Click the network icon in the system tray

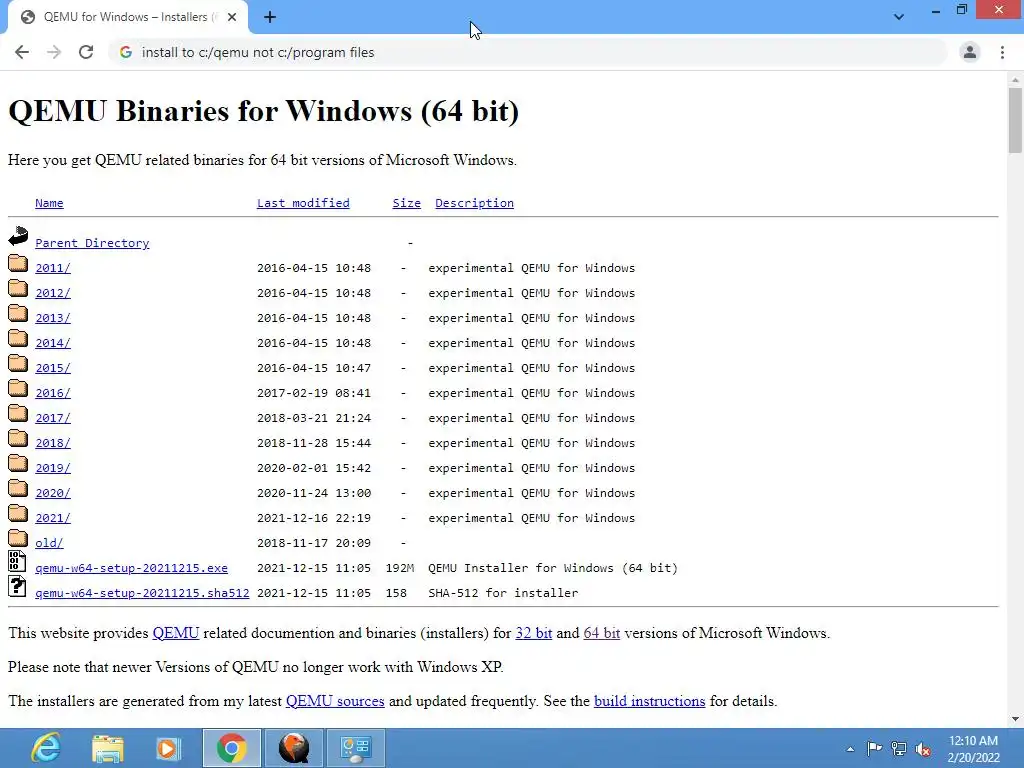899,749
